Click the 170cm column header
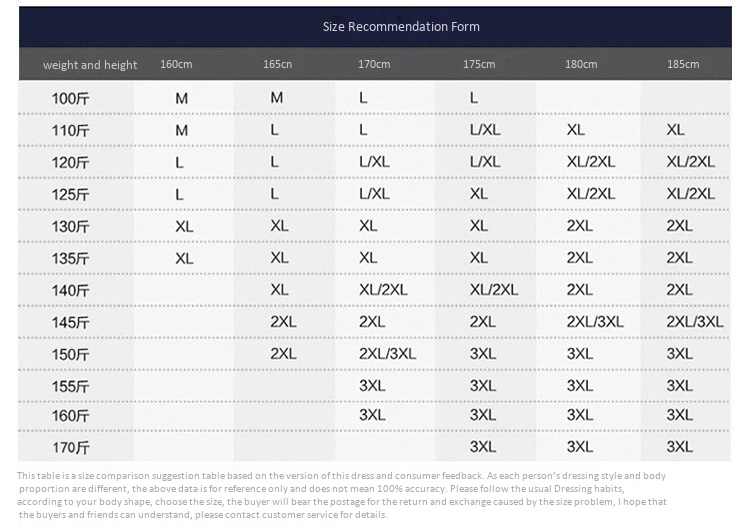Screen dimensions: 750x531 click(374, 64)
